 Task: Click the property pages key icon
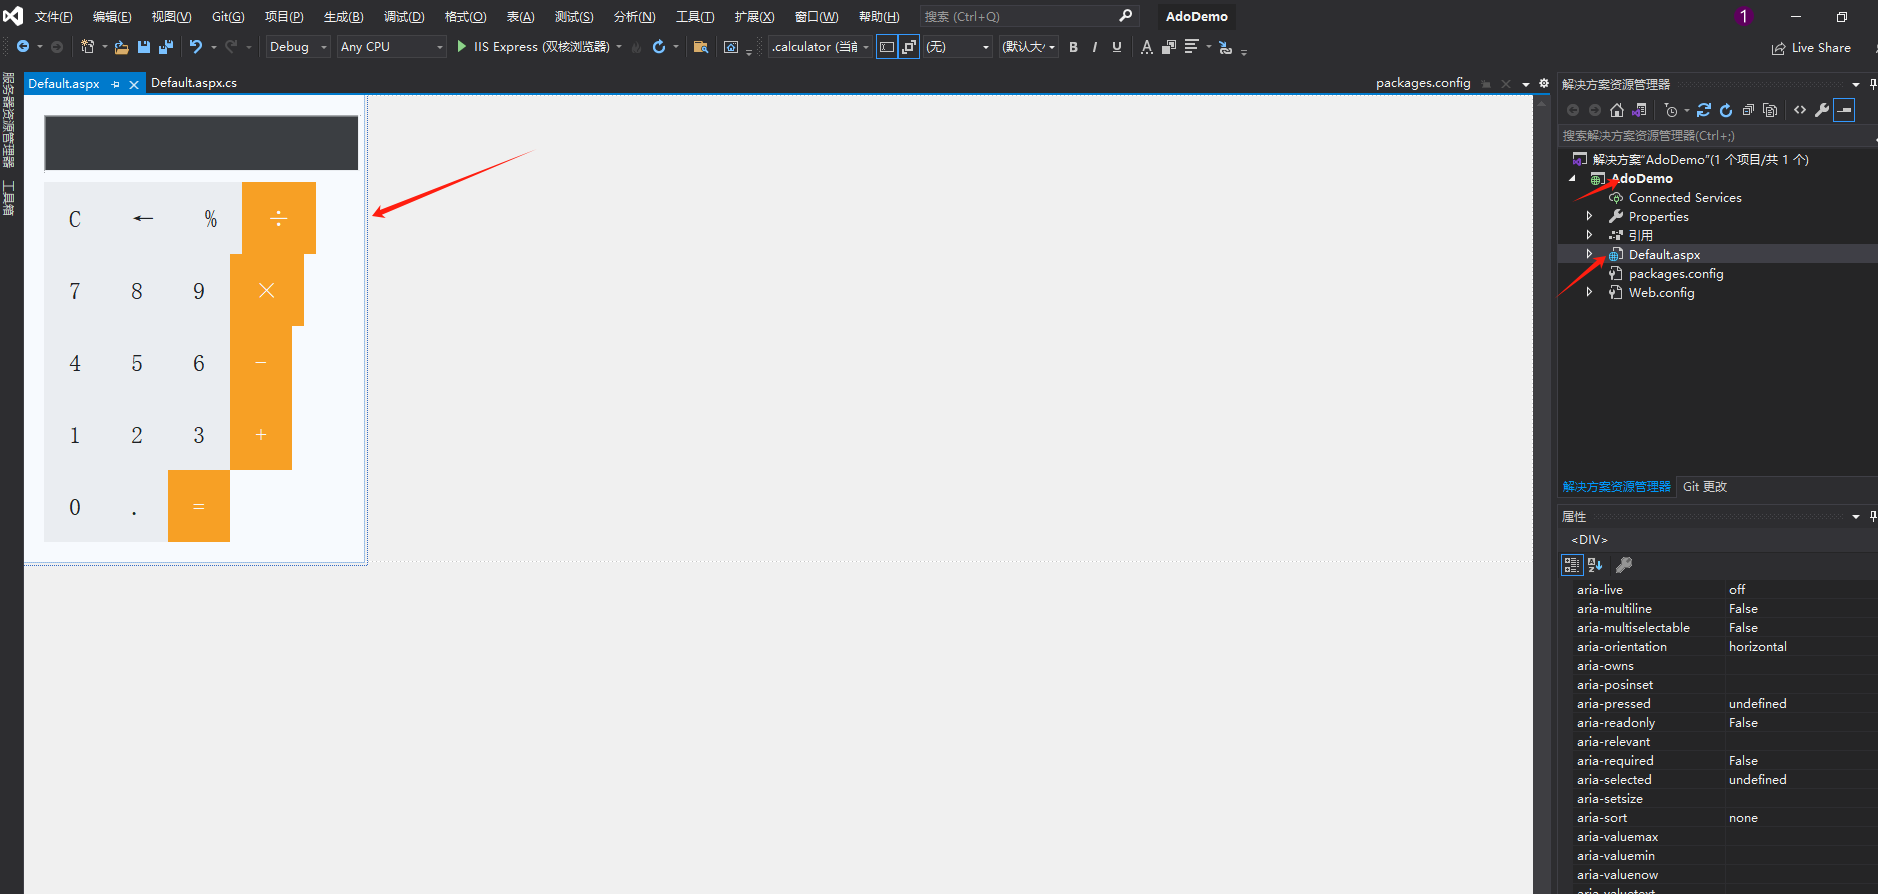(1624, 565)
